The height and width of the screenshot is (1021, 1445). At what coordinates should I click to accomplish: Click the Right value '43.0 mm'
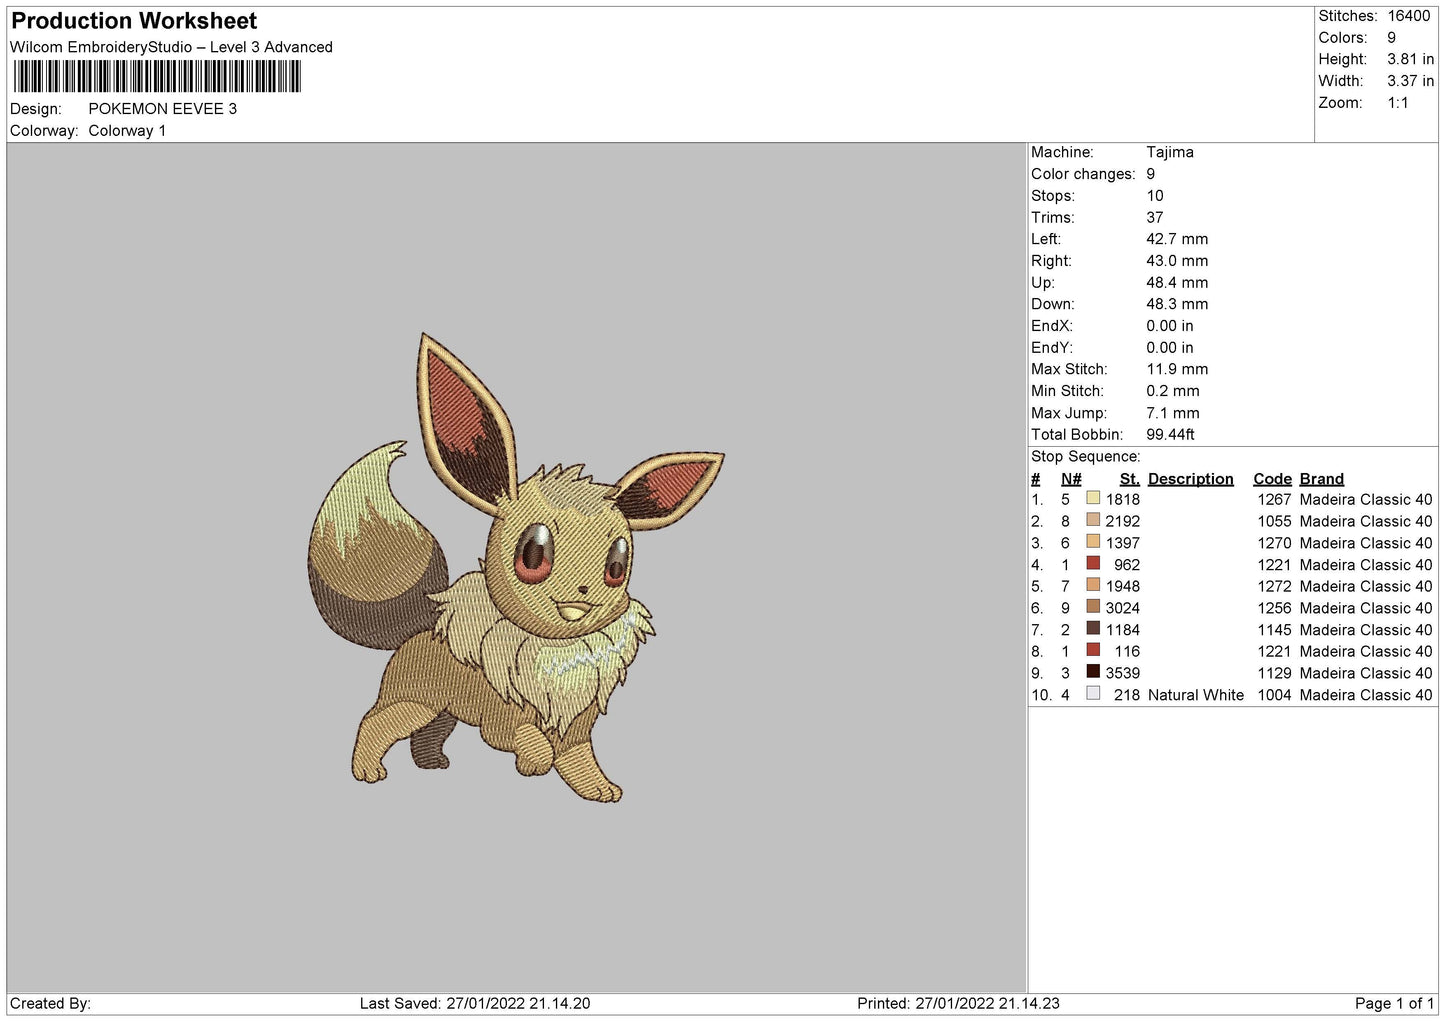(x=1177, y=261)
